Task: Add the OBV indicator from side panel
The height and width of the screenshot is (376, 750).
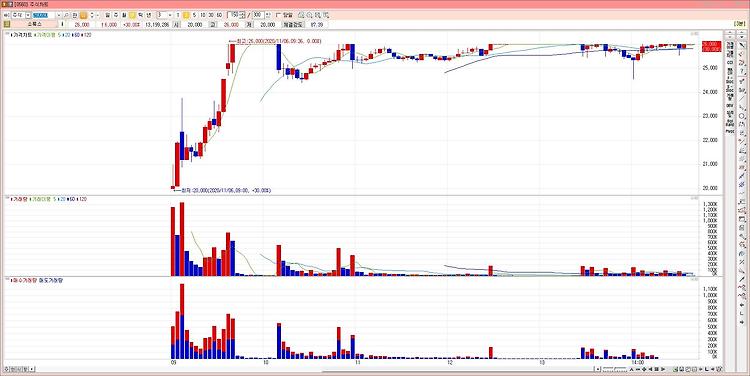Action: 730,105
